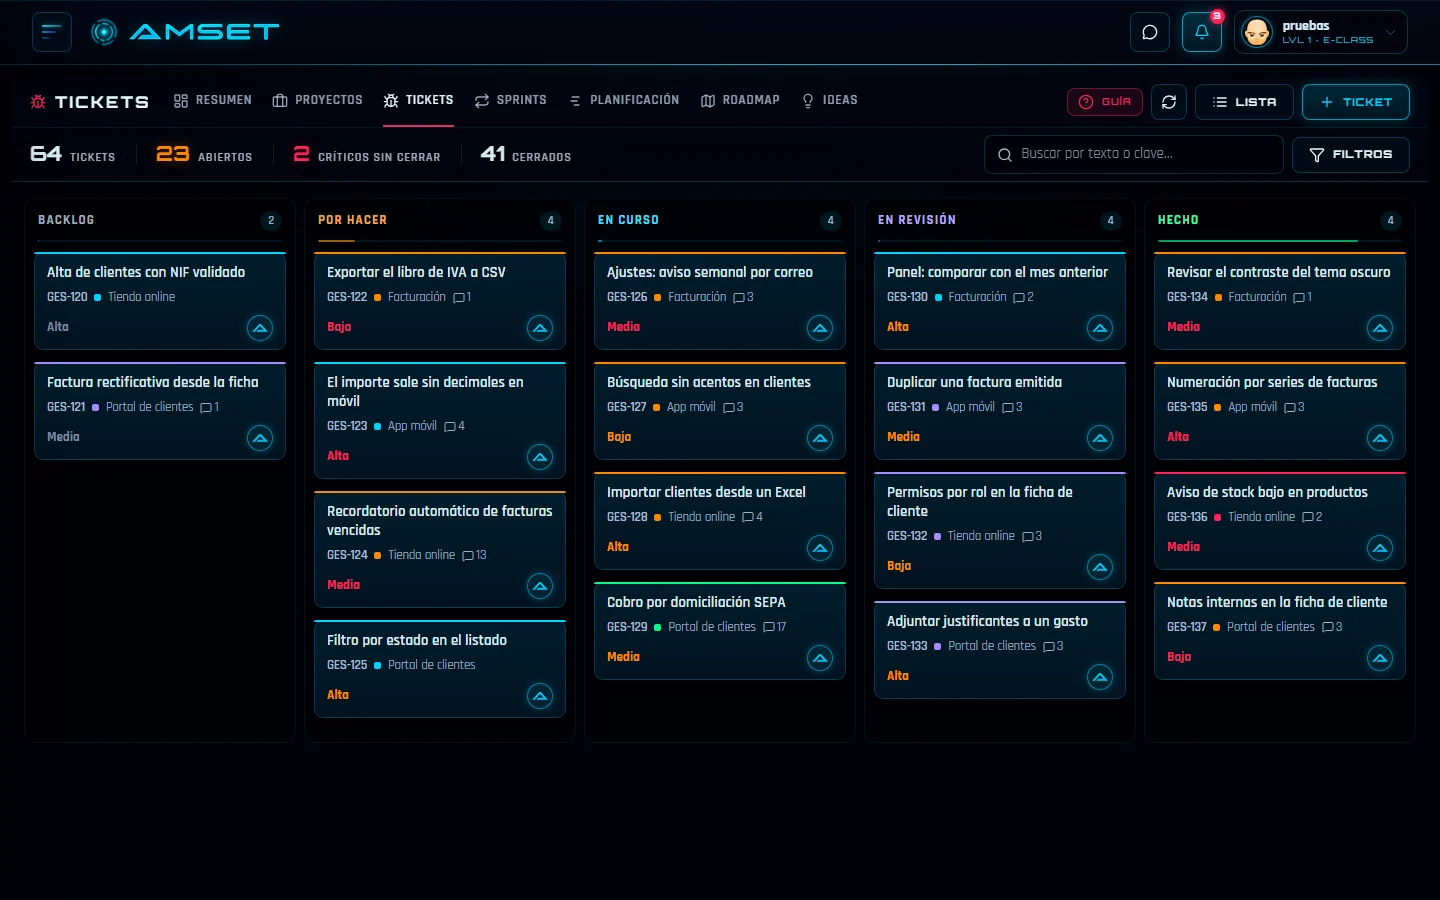Click priority arrow icon on GES-121 card
1440x900 pixels.
[260, 438]
